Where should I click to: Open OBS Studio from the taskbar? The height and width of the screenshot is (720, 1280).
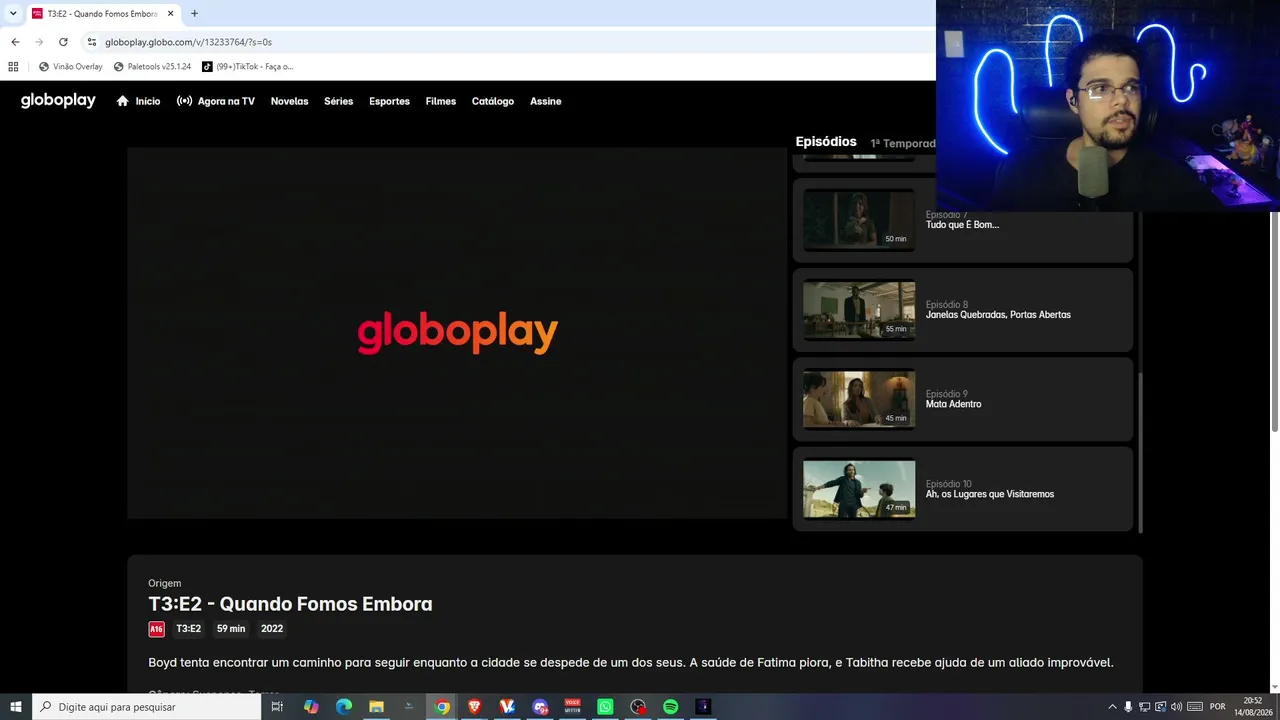[638, 707]
